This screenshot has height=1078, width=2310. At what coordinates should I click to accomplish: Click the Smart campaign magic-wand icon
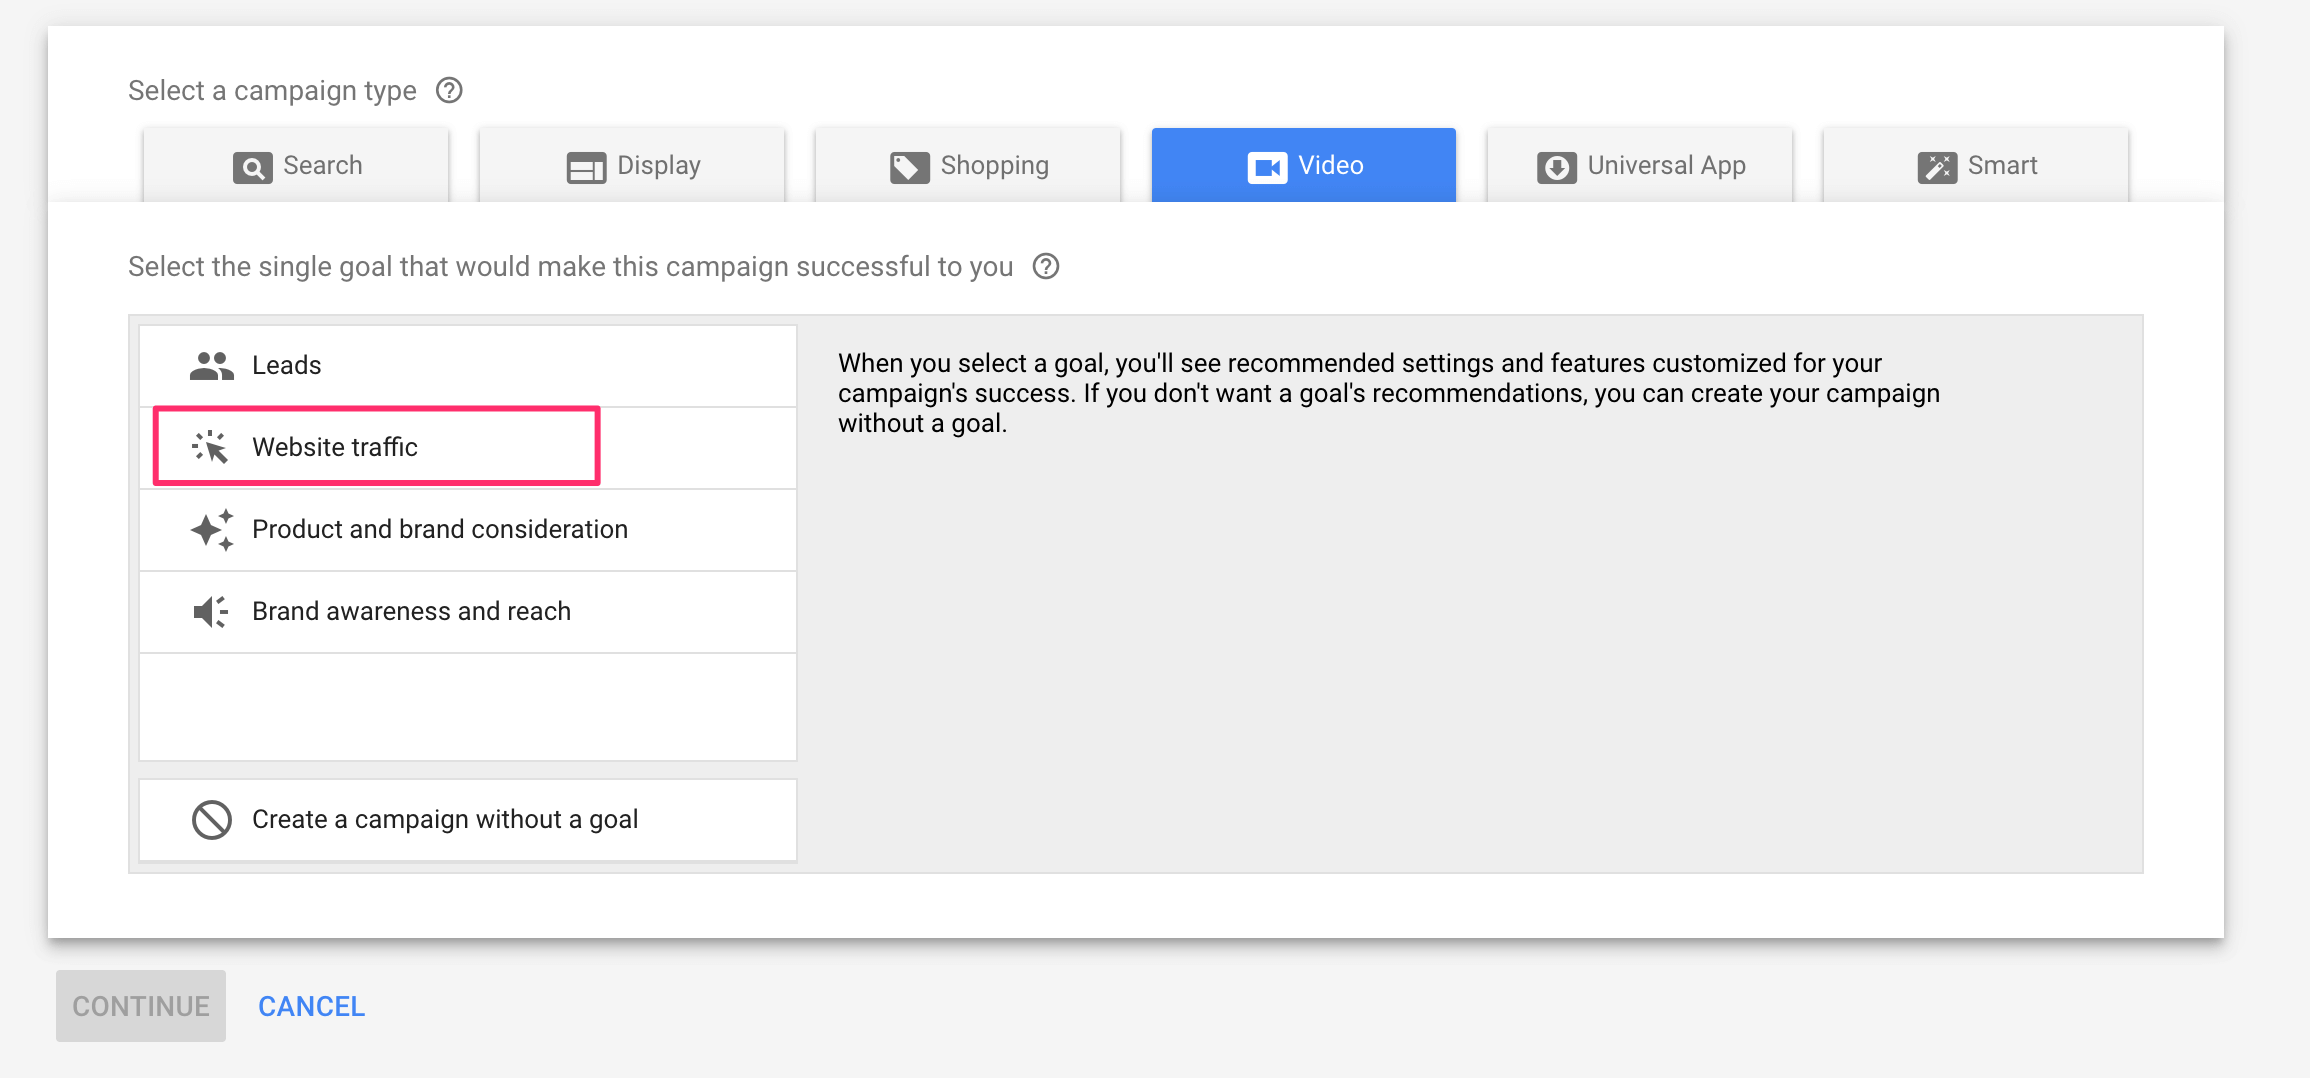pos(1937,164)
